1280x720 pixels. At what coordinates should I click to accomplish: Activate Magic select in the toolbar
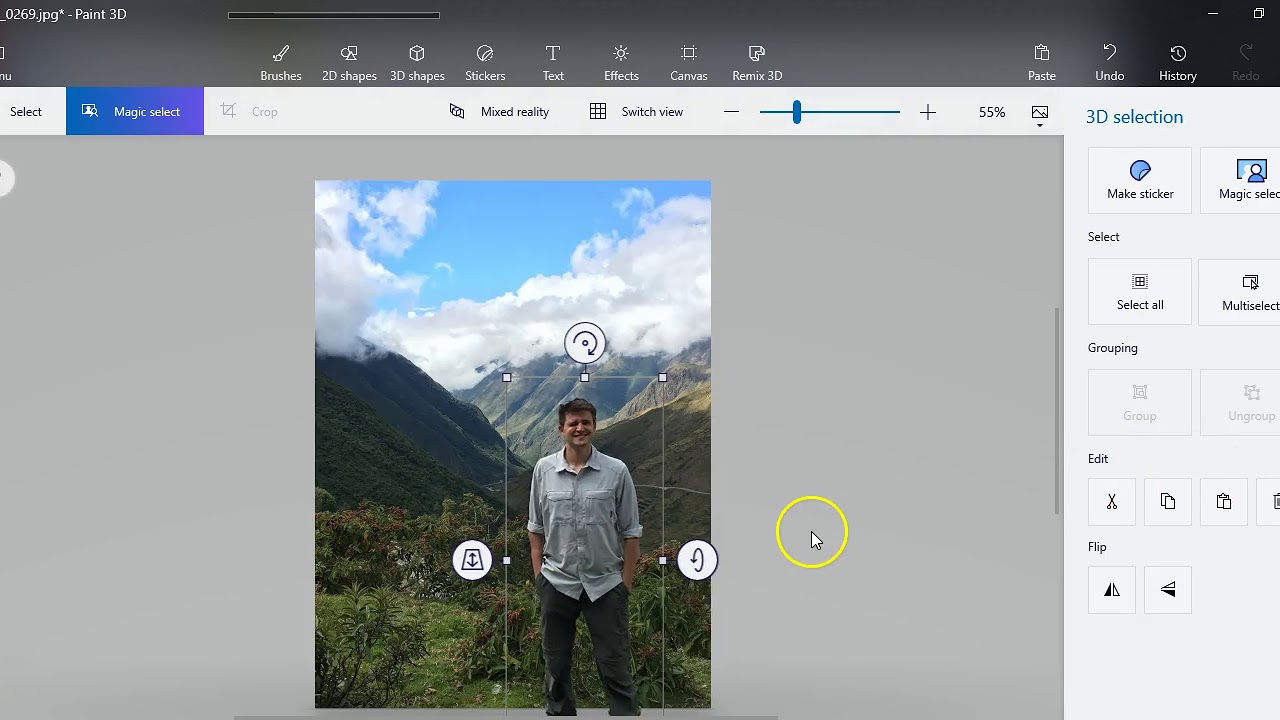135,112
